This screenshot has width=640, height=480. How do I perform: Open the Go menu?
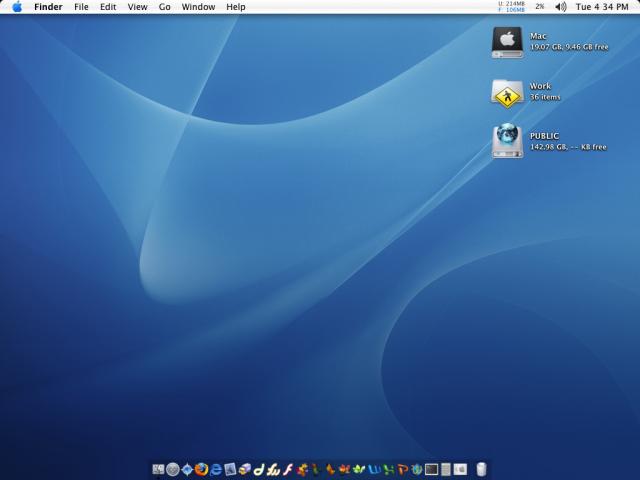tap(164, 7)
